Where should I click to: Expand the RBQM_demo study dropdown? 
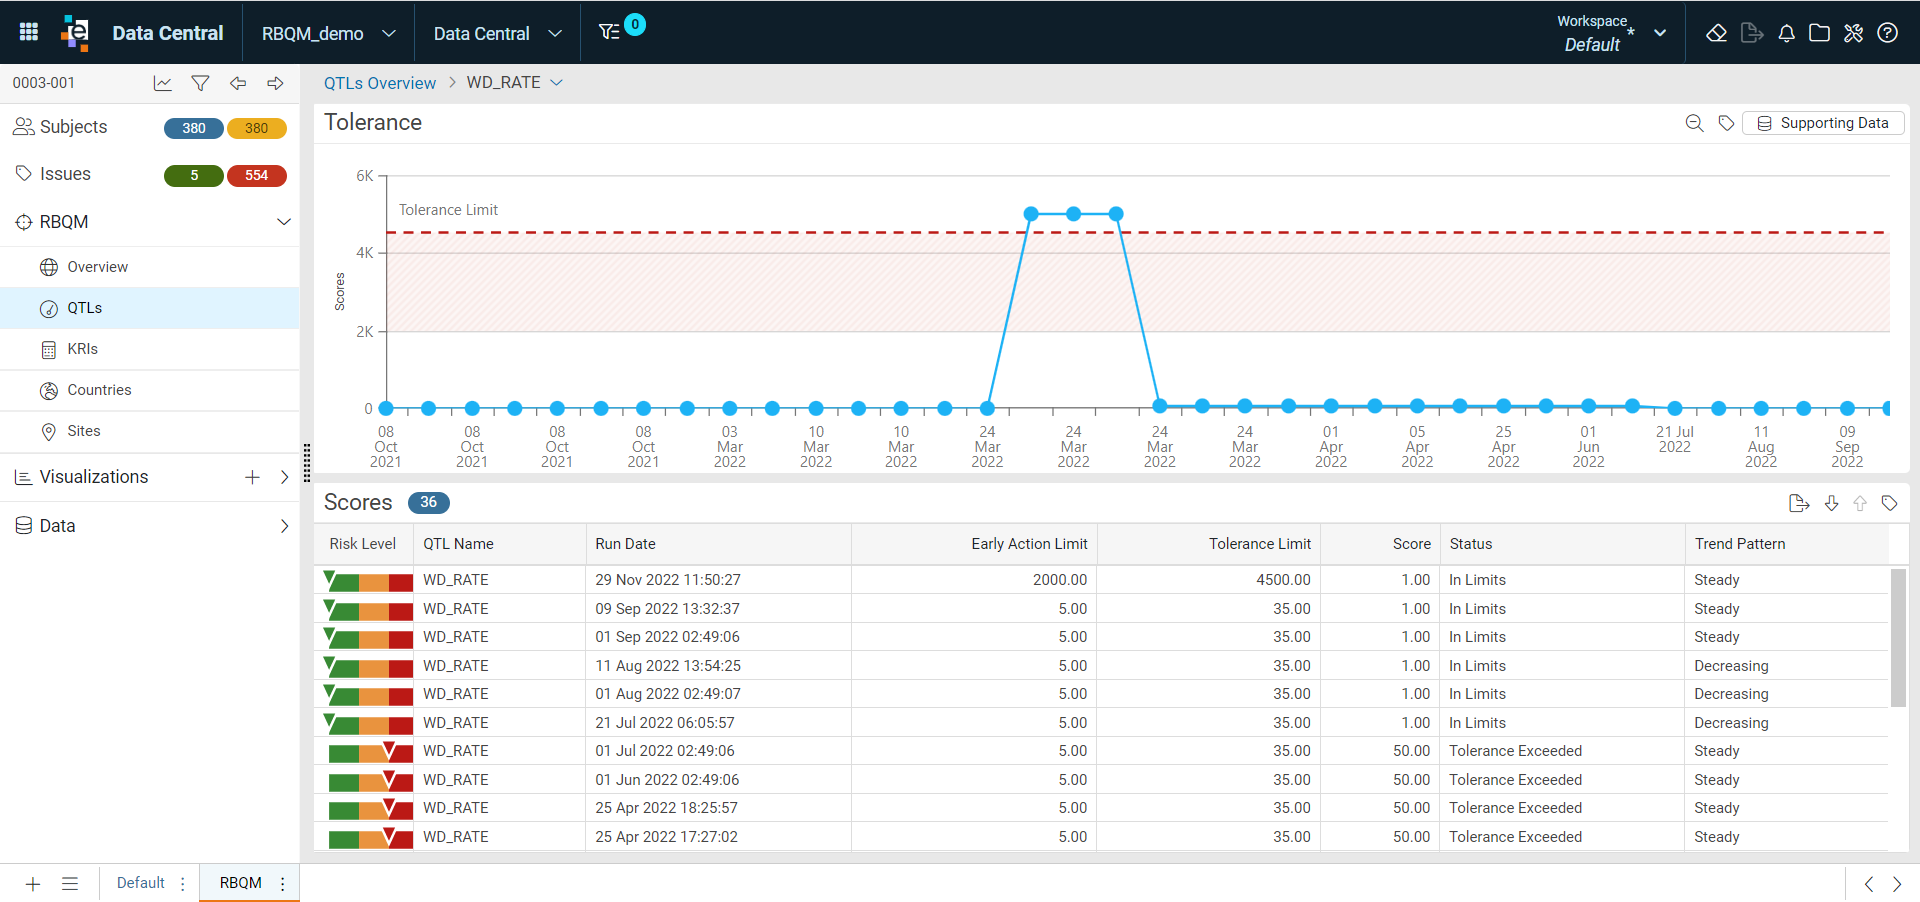tap(329, 34)
